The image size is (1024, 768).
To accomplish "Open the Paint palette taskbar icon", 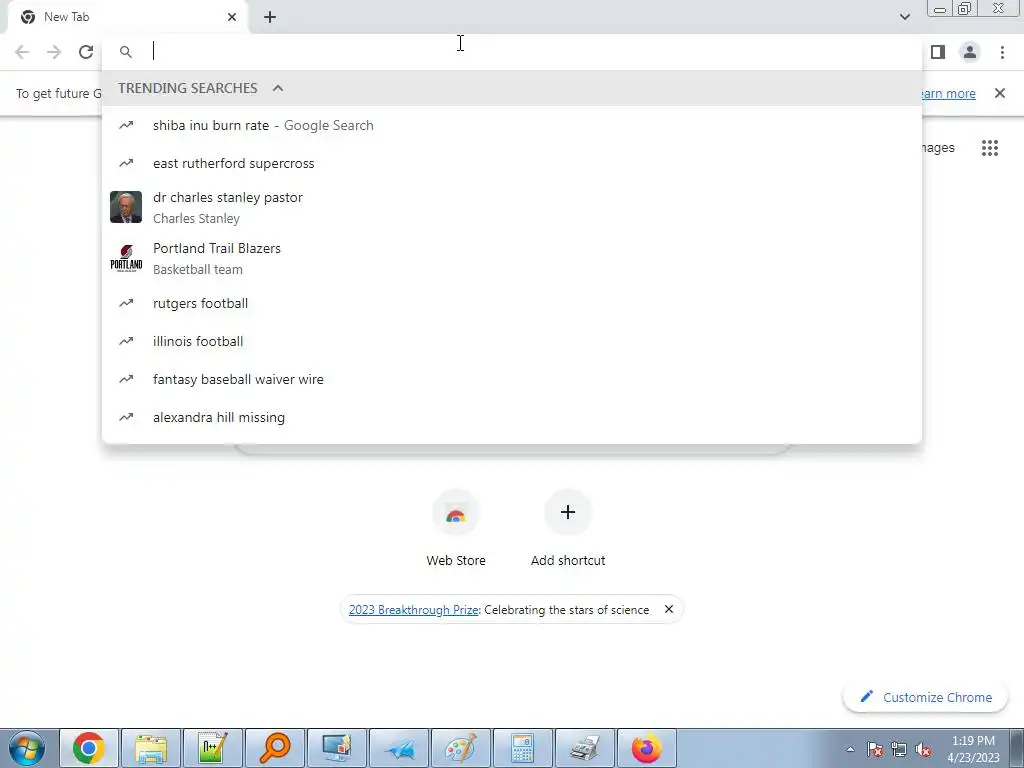I will click(460, 748).
